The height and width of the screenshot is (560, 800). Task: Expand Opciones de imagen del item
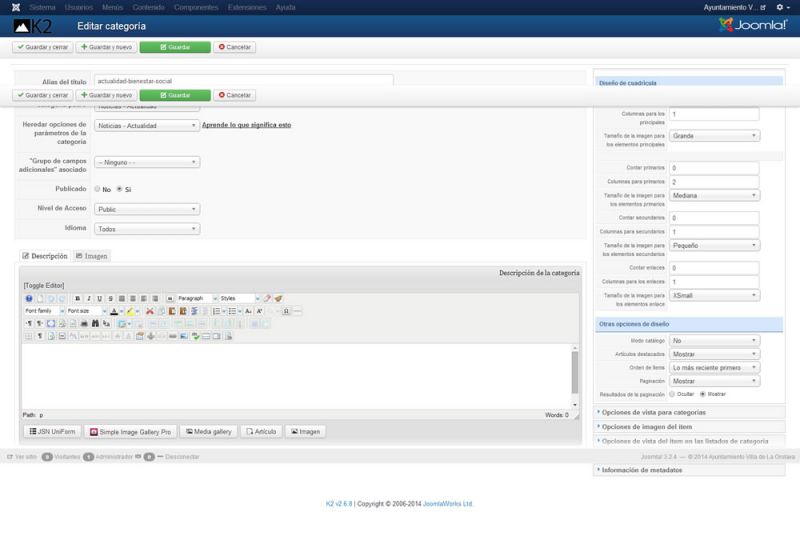coord(689,426)
